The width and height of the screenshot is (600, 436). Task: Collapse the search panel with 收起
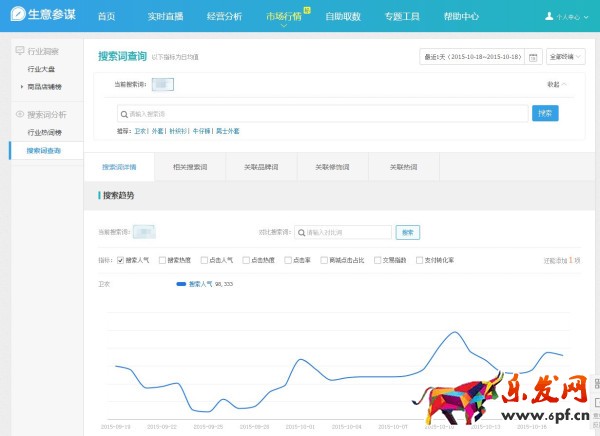point(556,85)
